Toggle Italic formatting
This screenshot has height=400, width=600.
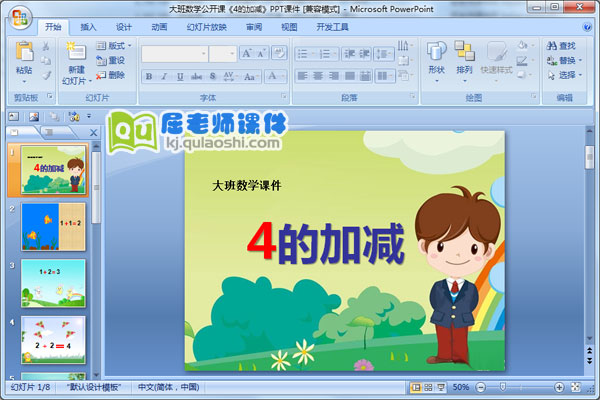click(x=164, y=77)
